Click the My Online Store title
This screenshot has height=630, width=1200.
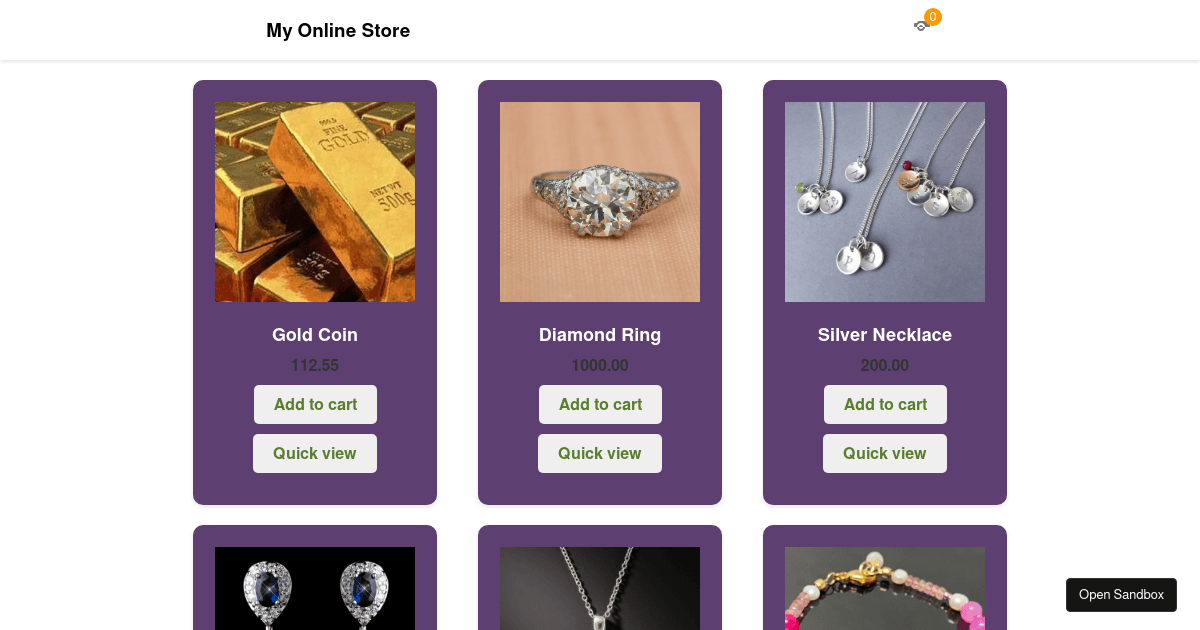(338, 31)
